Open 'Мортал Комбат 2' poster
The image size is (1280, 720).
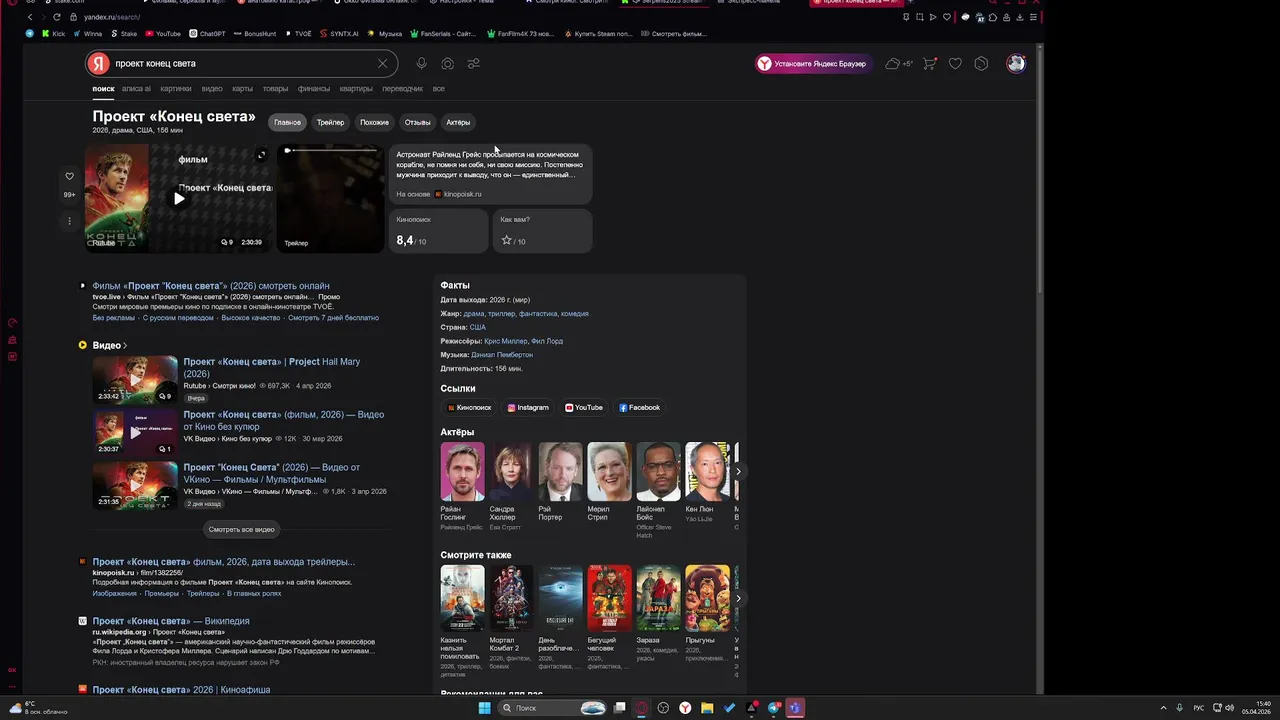pos(511,598)
